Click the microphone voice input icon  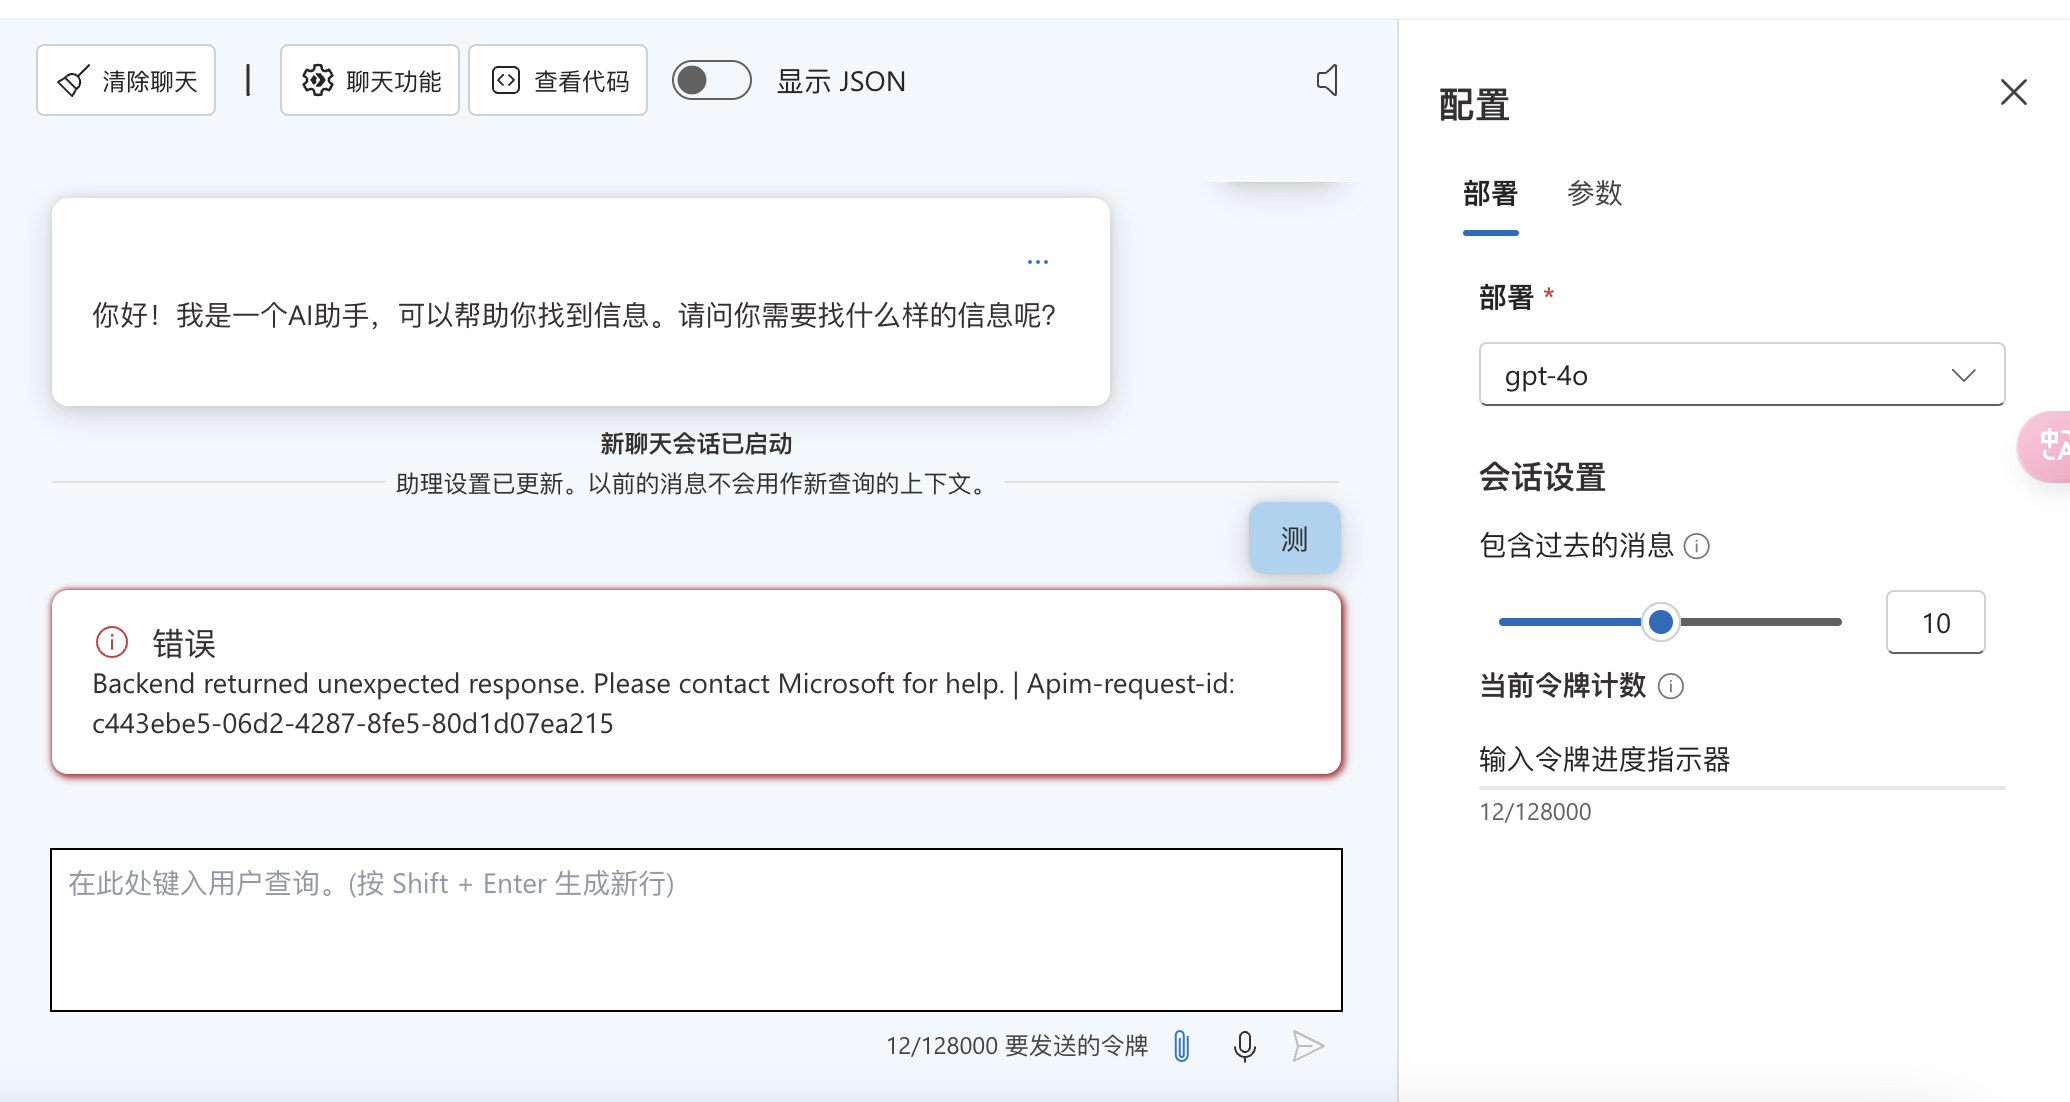point(1245,1046)
